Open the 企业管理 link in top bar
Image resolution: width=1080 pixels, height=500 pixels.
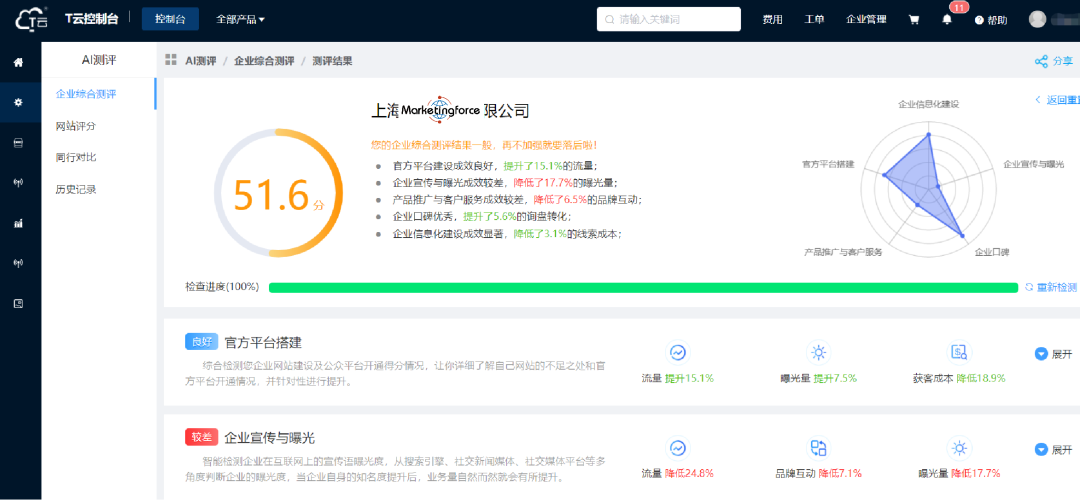(866, 19)
